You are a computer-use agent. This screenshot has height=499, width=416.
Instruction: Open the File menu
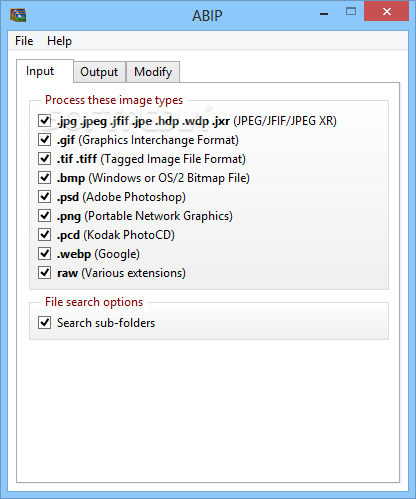pos(24,41)
